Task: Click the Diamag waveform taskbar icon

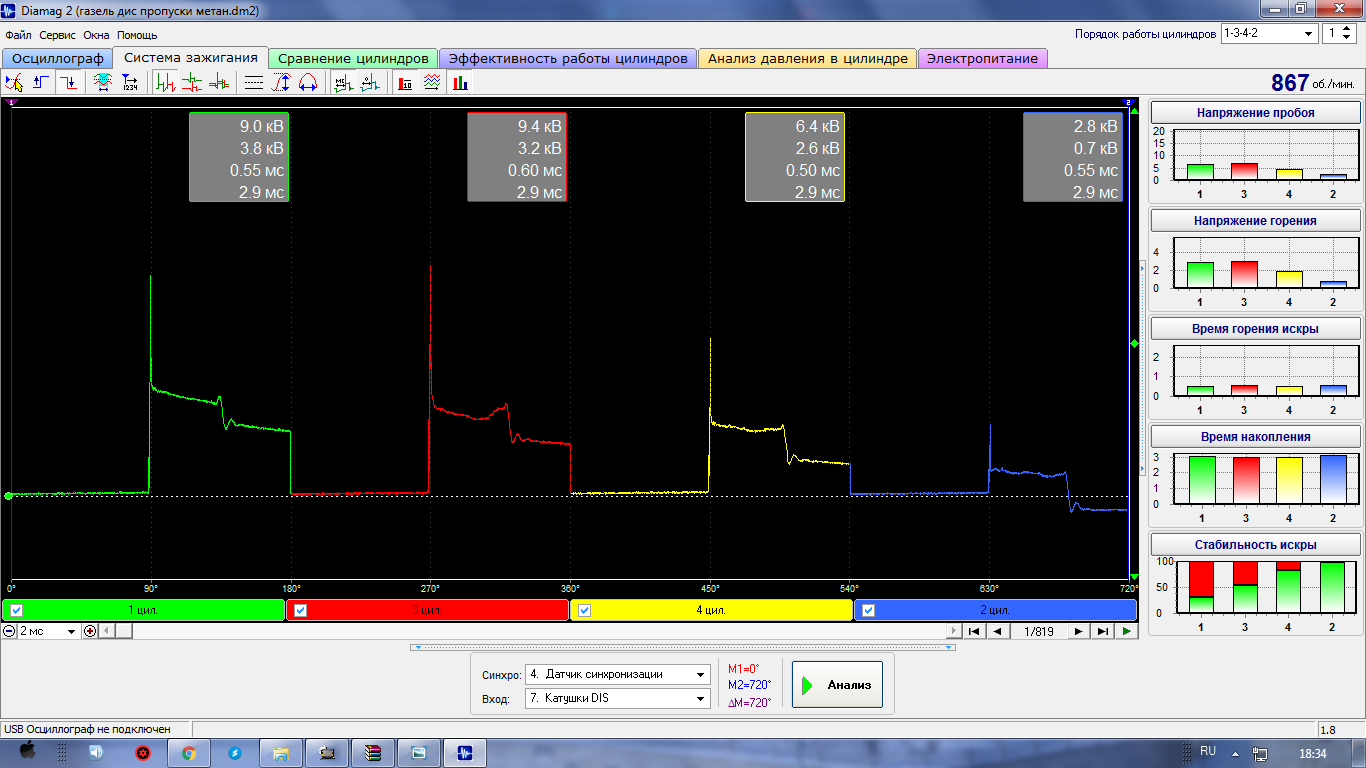Action: (x=465, y=753)
